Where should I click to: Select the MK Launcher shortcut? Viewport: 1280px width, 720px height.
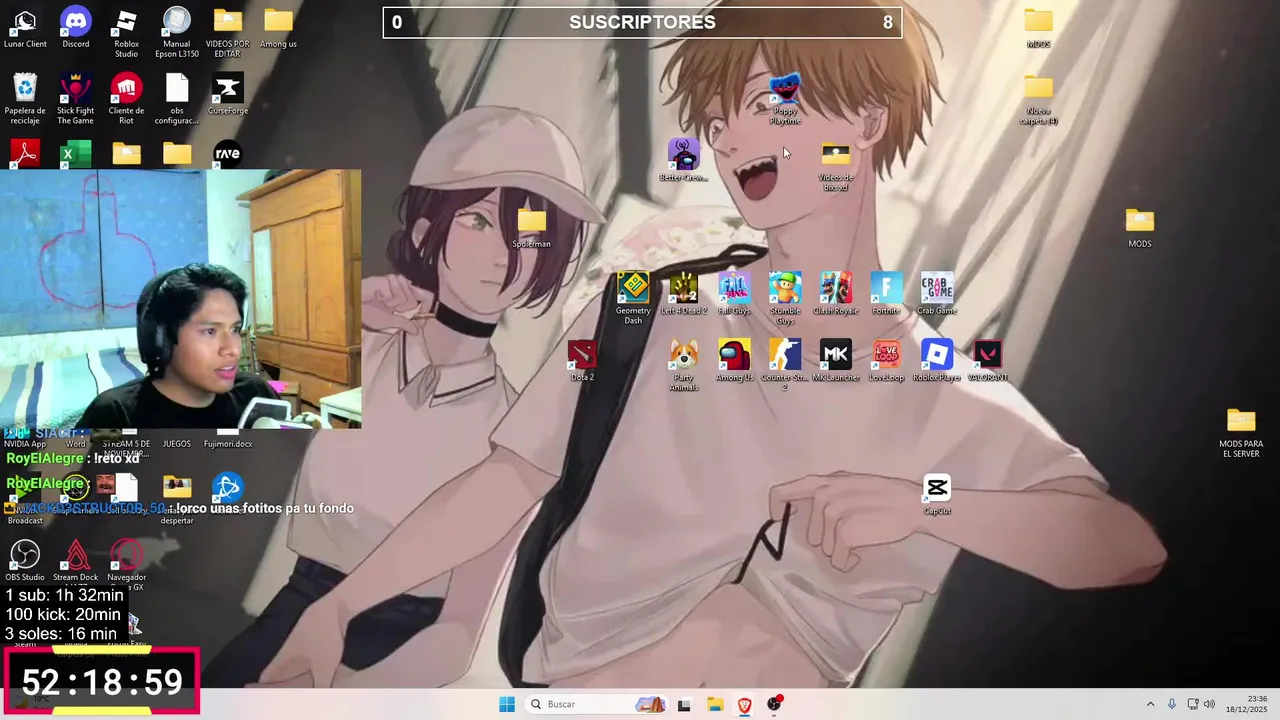[836, 360]
